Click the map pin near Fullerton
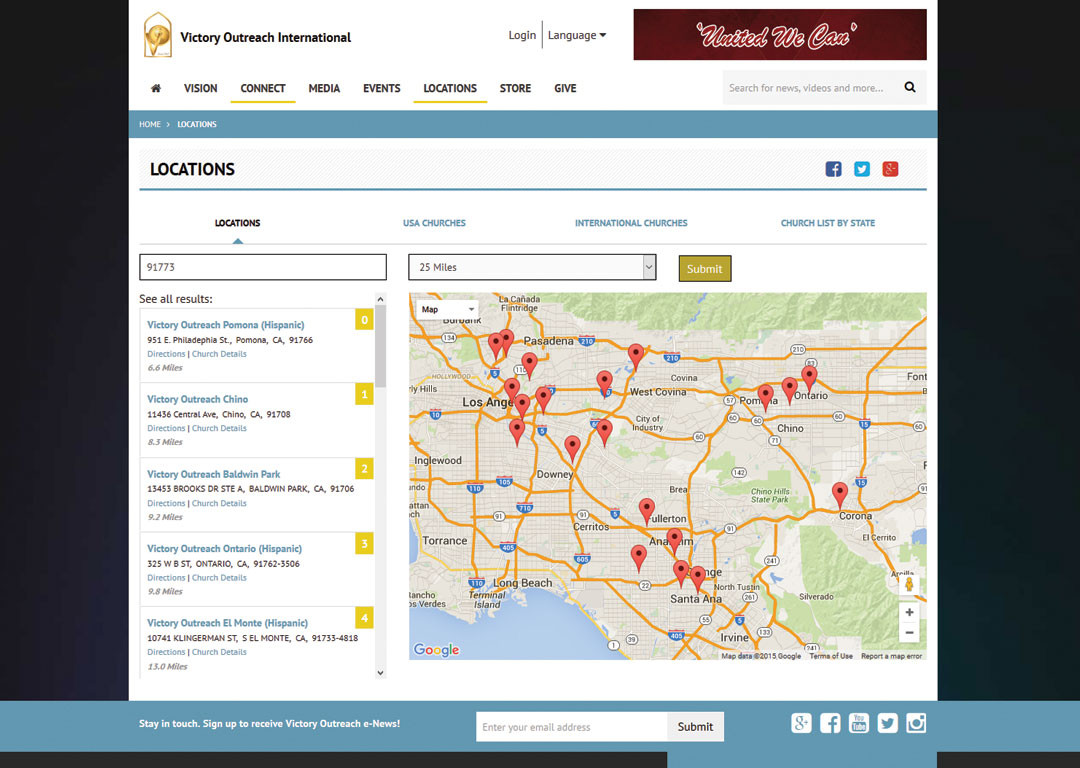This screenshot has height=768, width=1080. tap(646, 512)
